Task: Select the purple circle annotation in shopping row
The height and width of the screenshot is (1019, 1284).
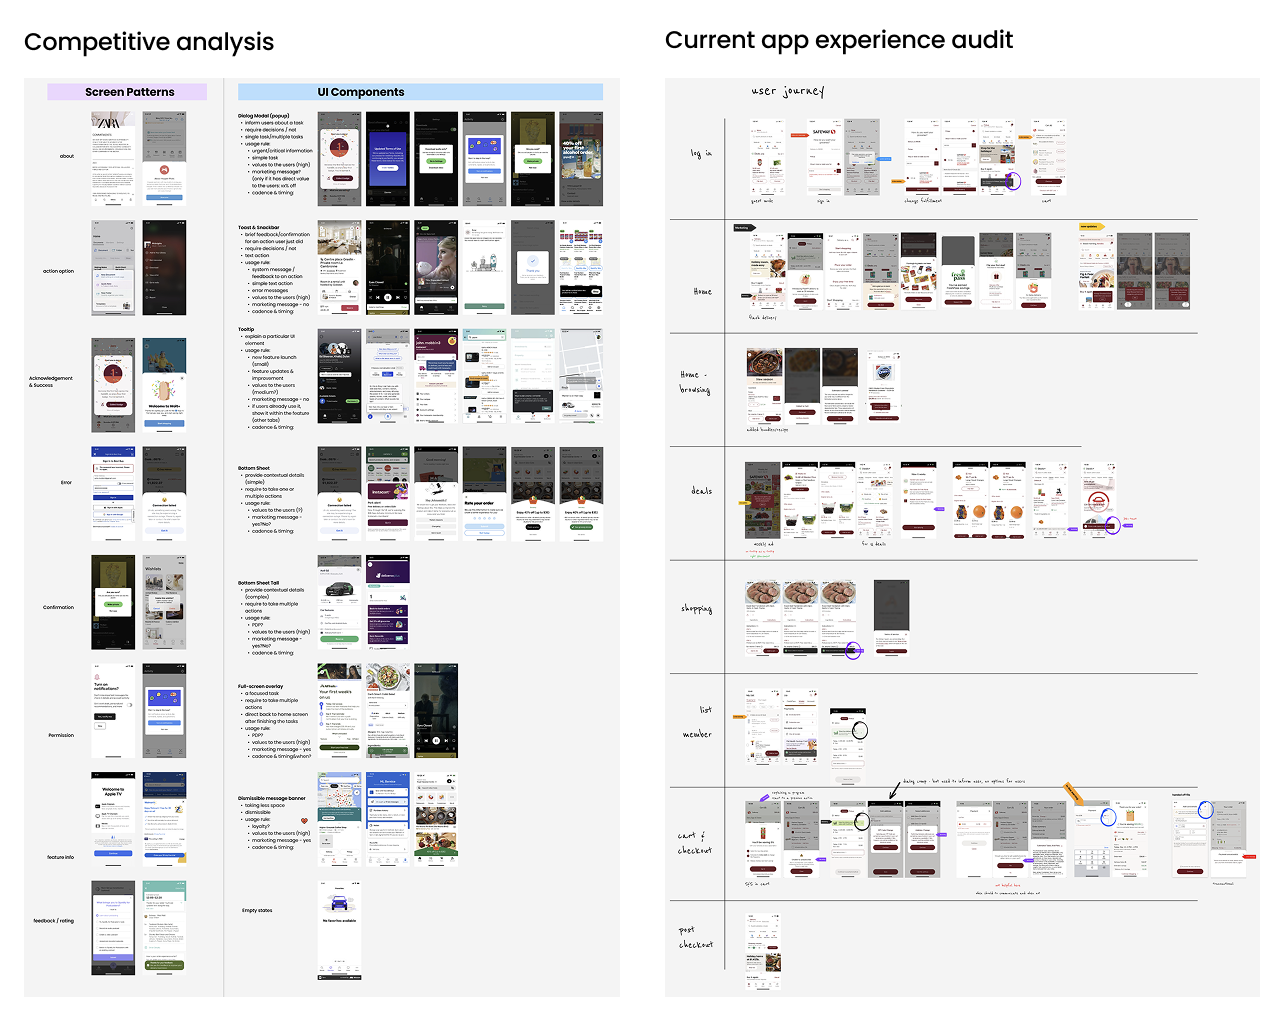Action: click(x=853, y=651)
